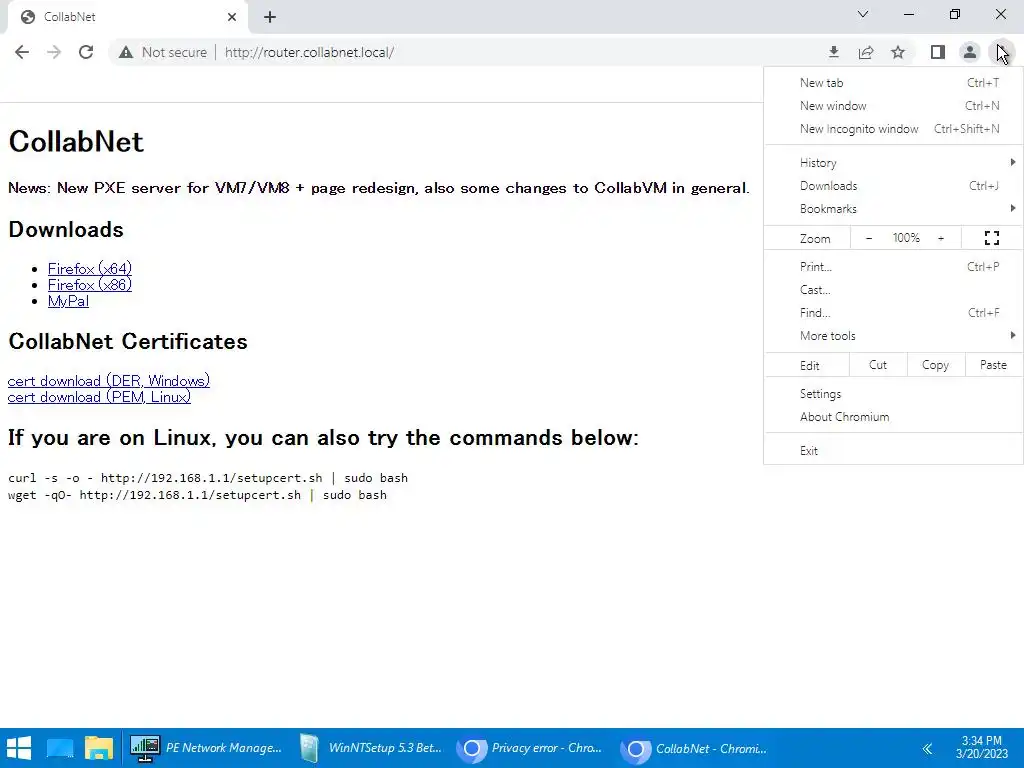This screenshot has height=768, width=1024.
Task: Close the CollabNet tab
Action: [232, 17]
